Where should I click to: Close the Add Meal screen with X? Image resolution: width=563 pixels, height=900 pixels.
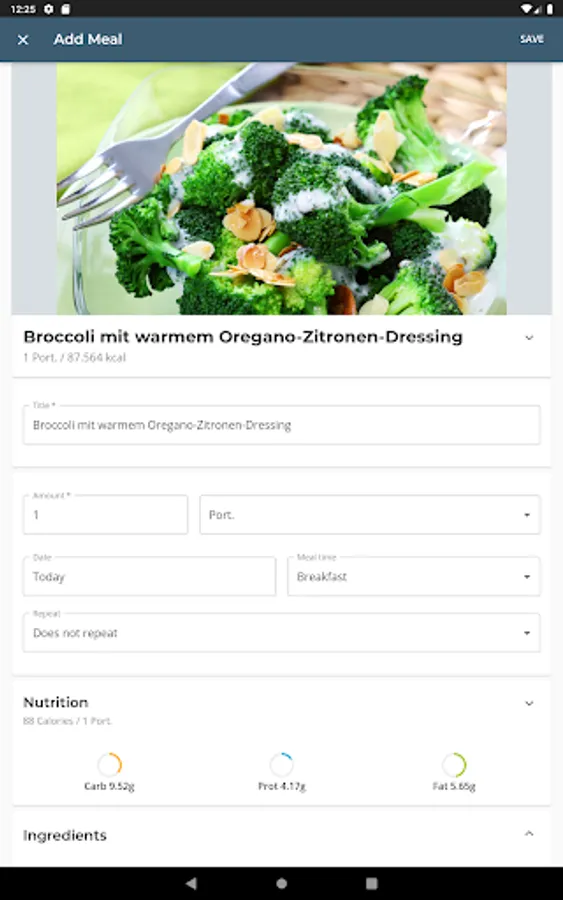(23, 40)
